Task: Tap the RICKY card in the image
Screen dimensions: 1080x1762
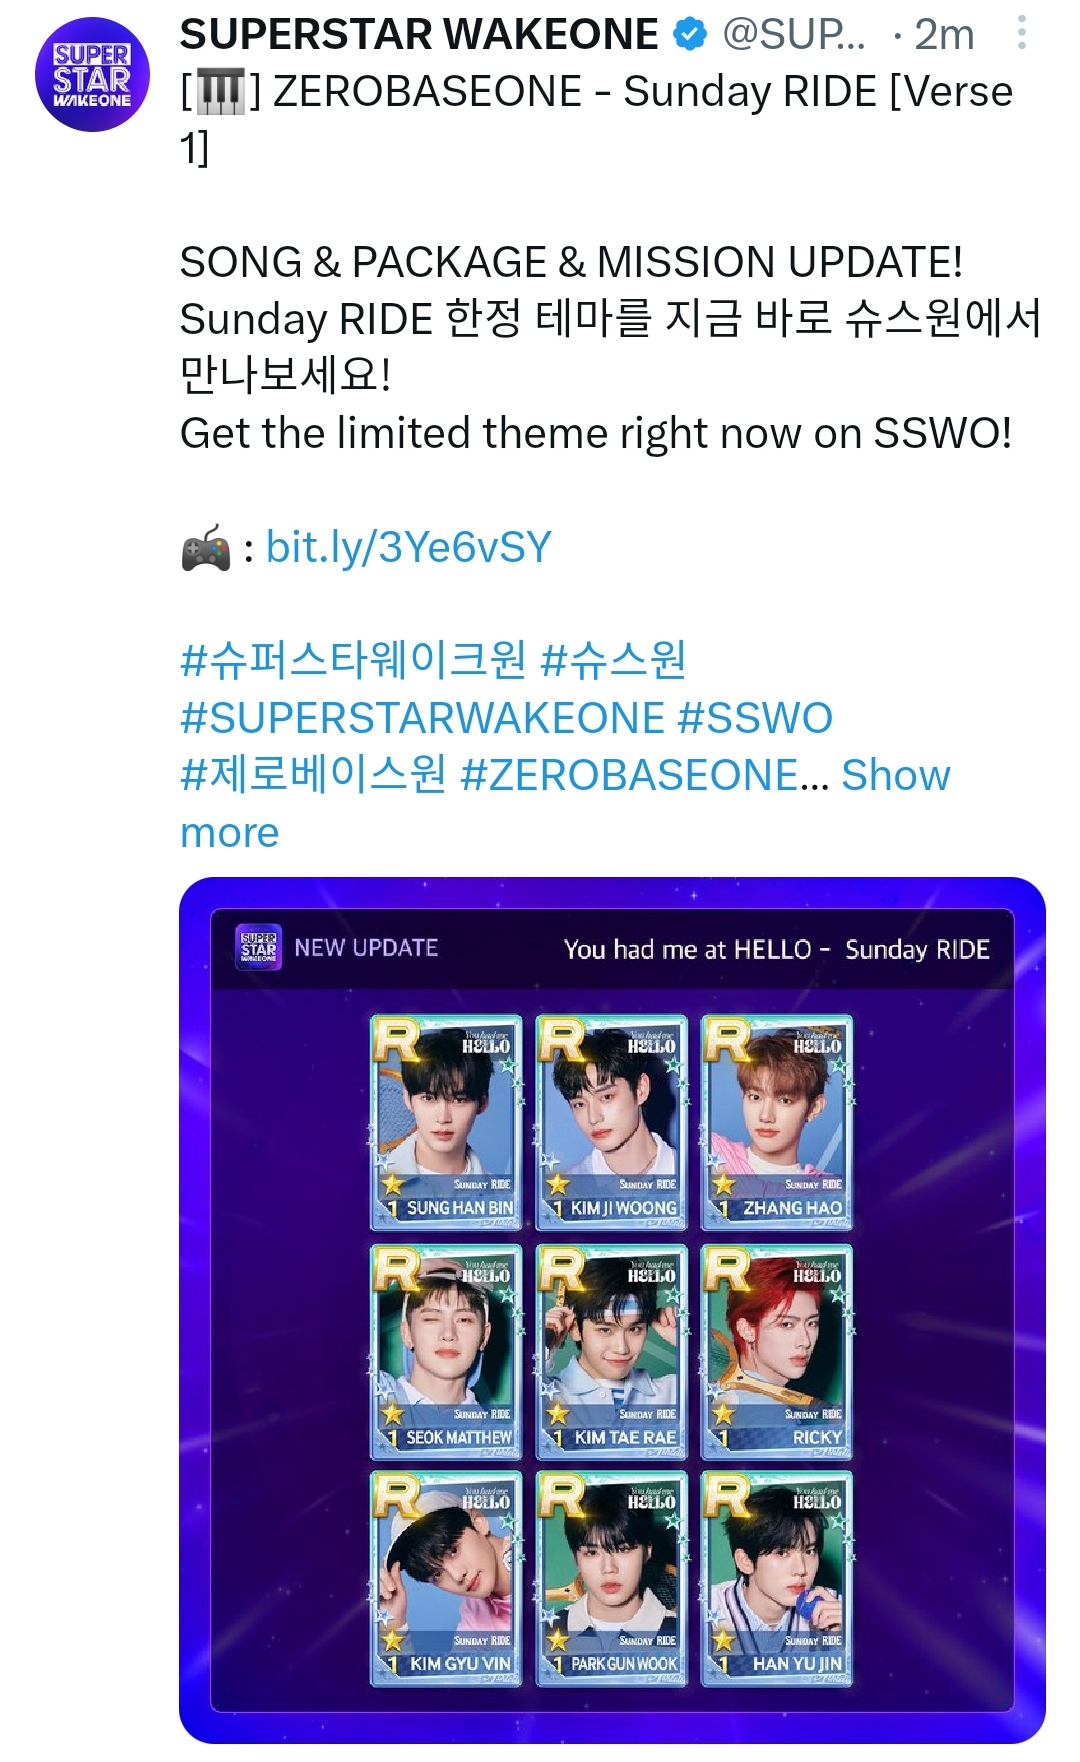Action: (777, 1351)
